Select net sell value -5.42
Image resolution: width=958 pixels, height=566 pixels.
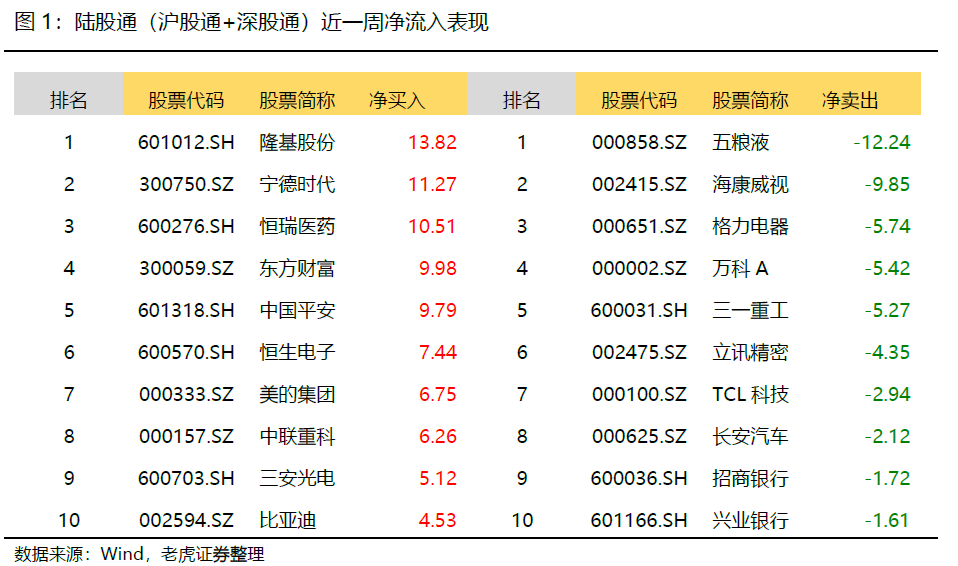coord(887,268)
